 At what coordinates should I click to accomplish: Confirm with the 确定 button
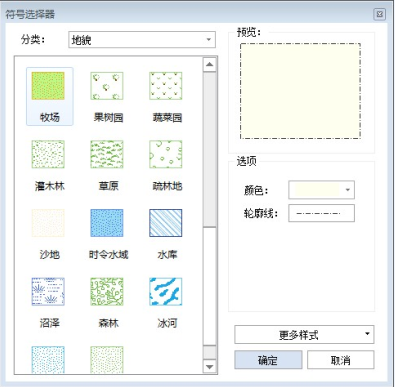(268, 360)
